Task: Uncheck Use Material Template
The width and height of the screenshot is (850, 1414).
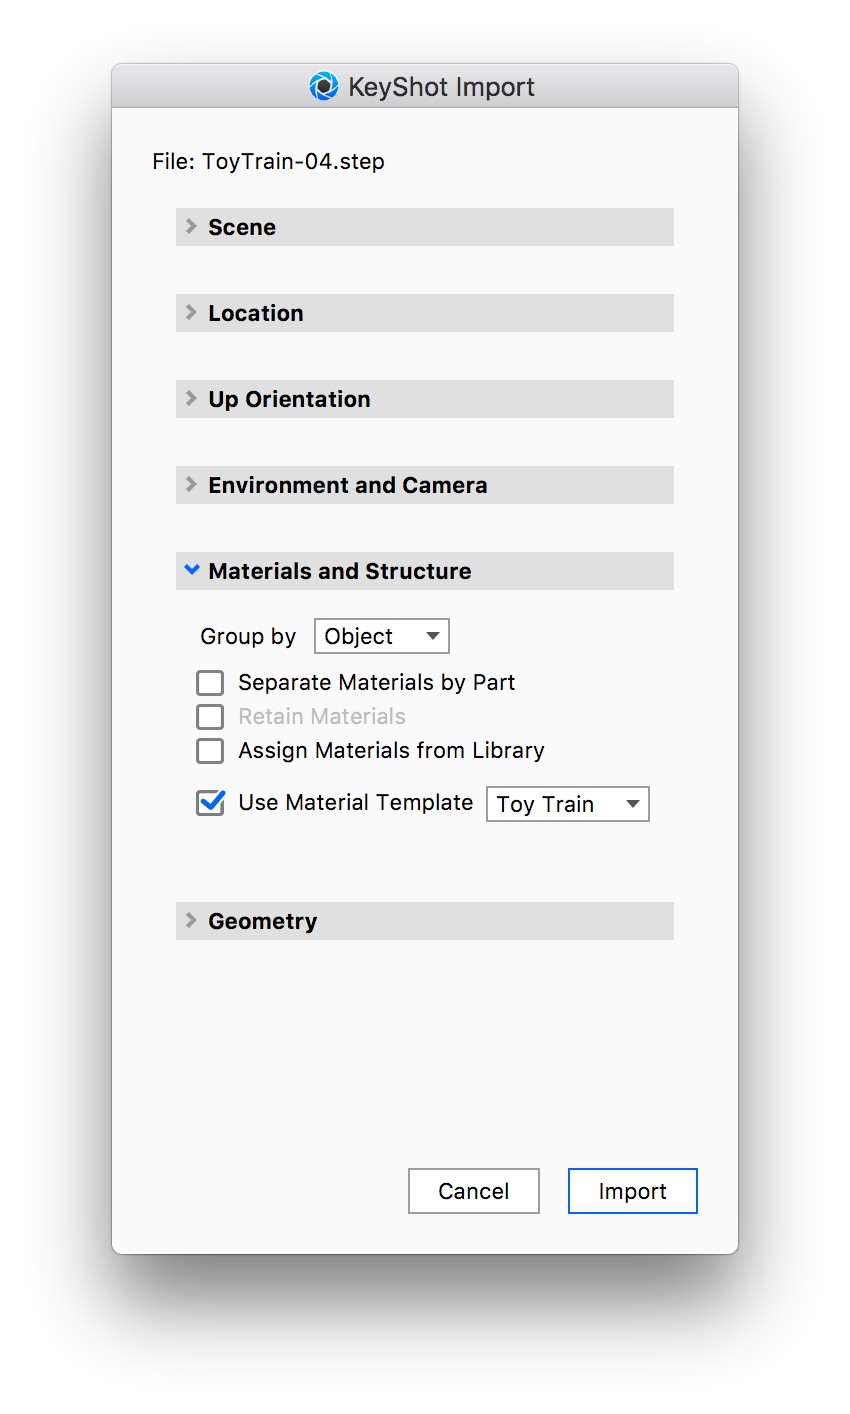Action: coord(210,802)
